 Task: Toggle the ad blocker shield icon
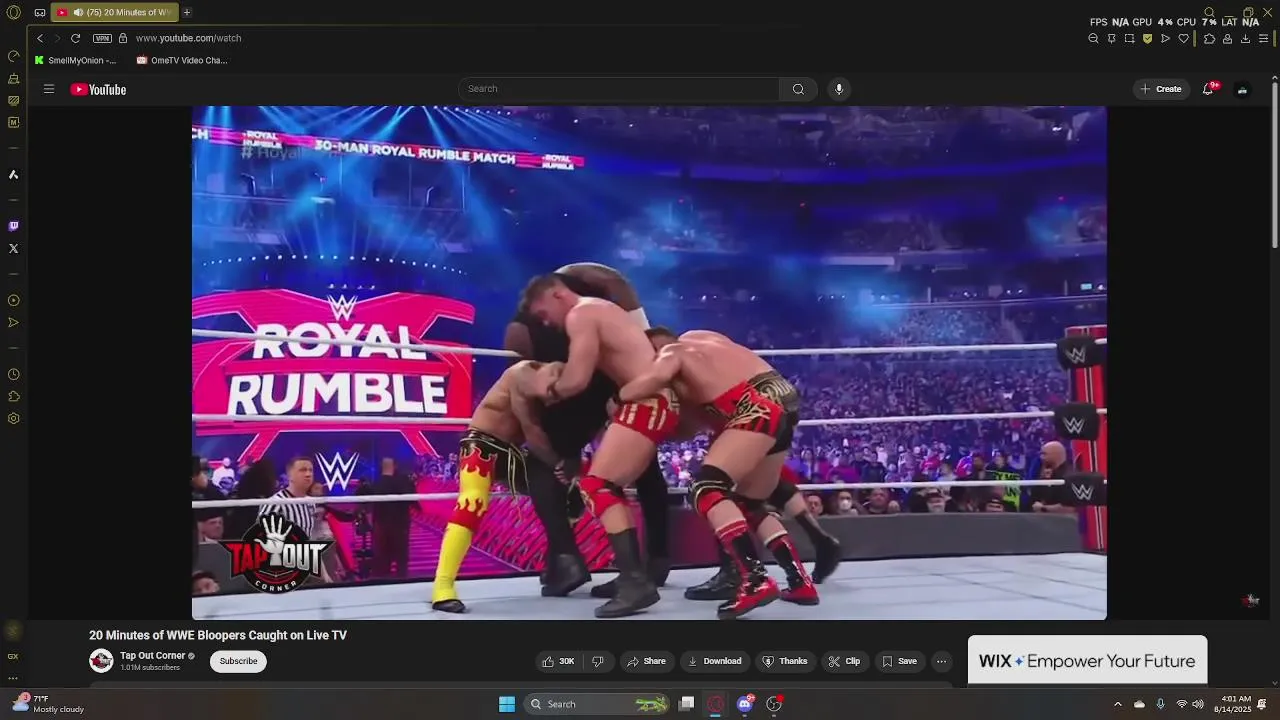click(1147, 38)
